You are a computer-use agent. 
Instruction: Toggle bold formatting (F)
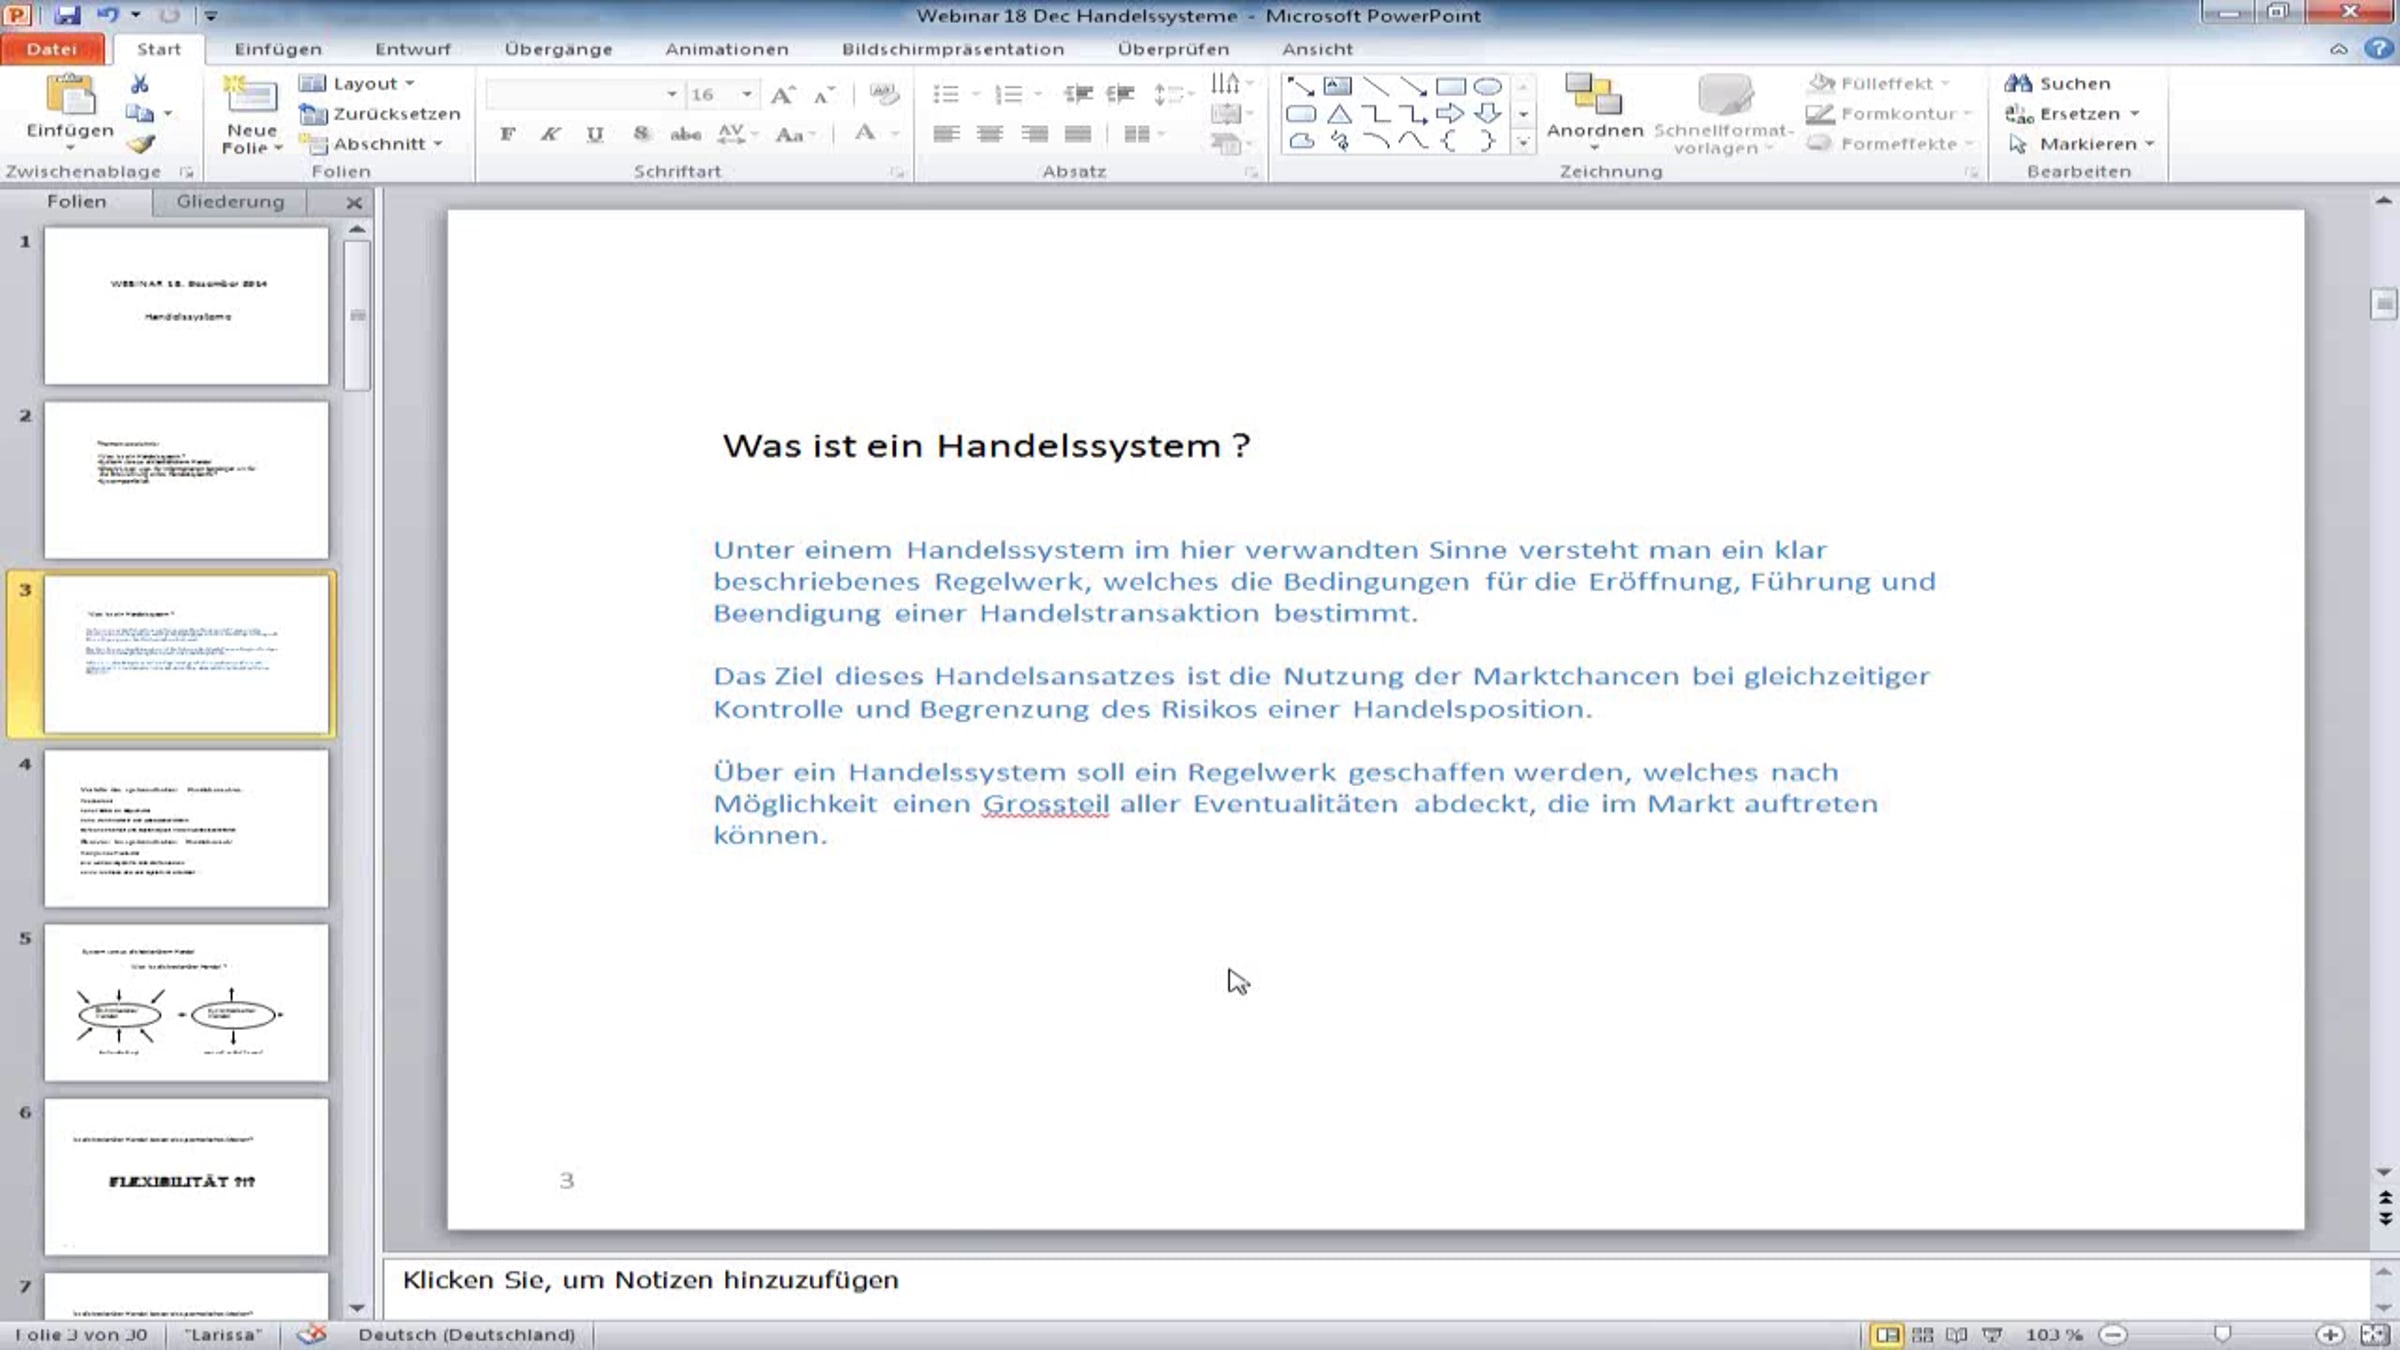(x=507, y=134)
